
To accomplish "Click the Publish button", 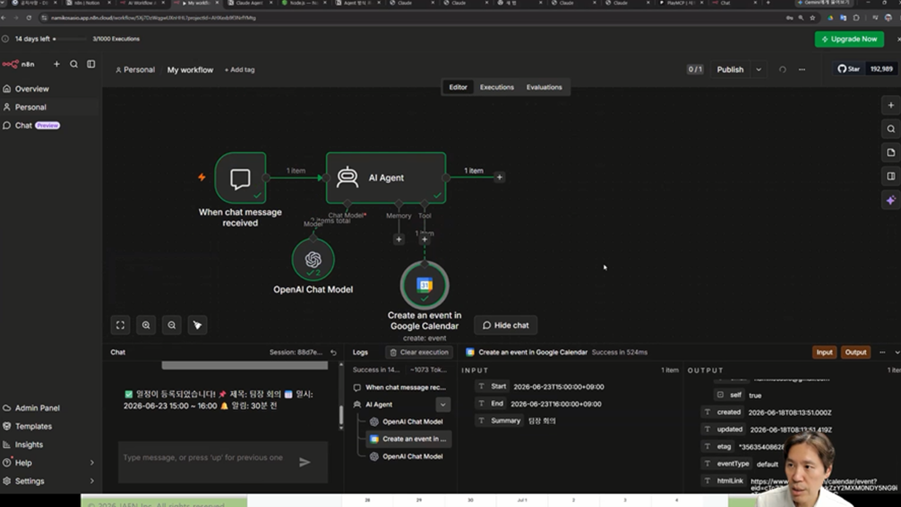I will [x=730, y=70].
